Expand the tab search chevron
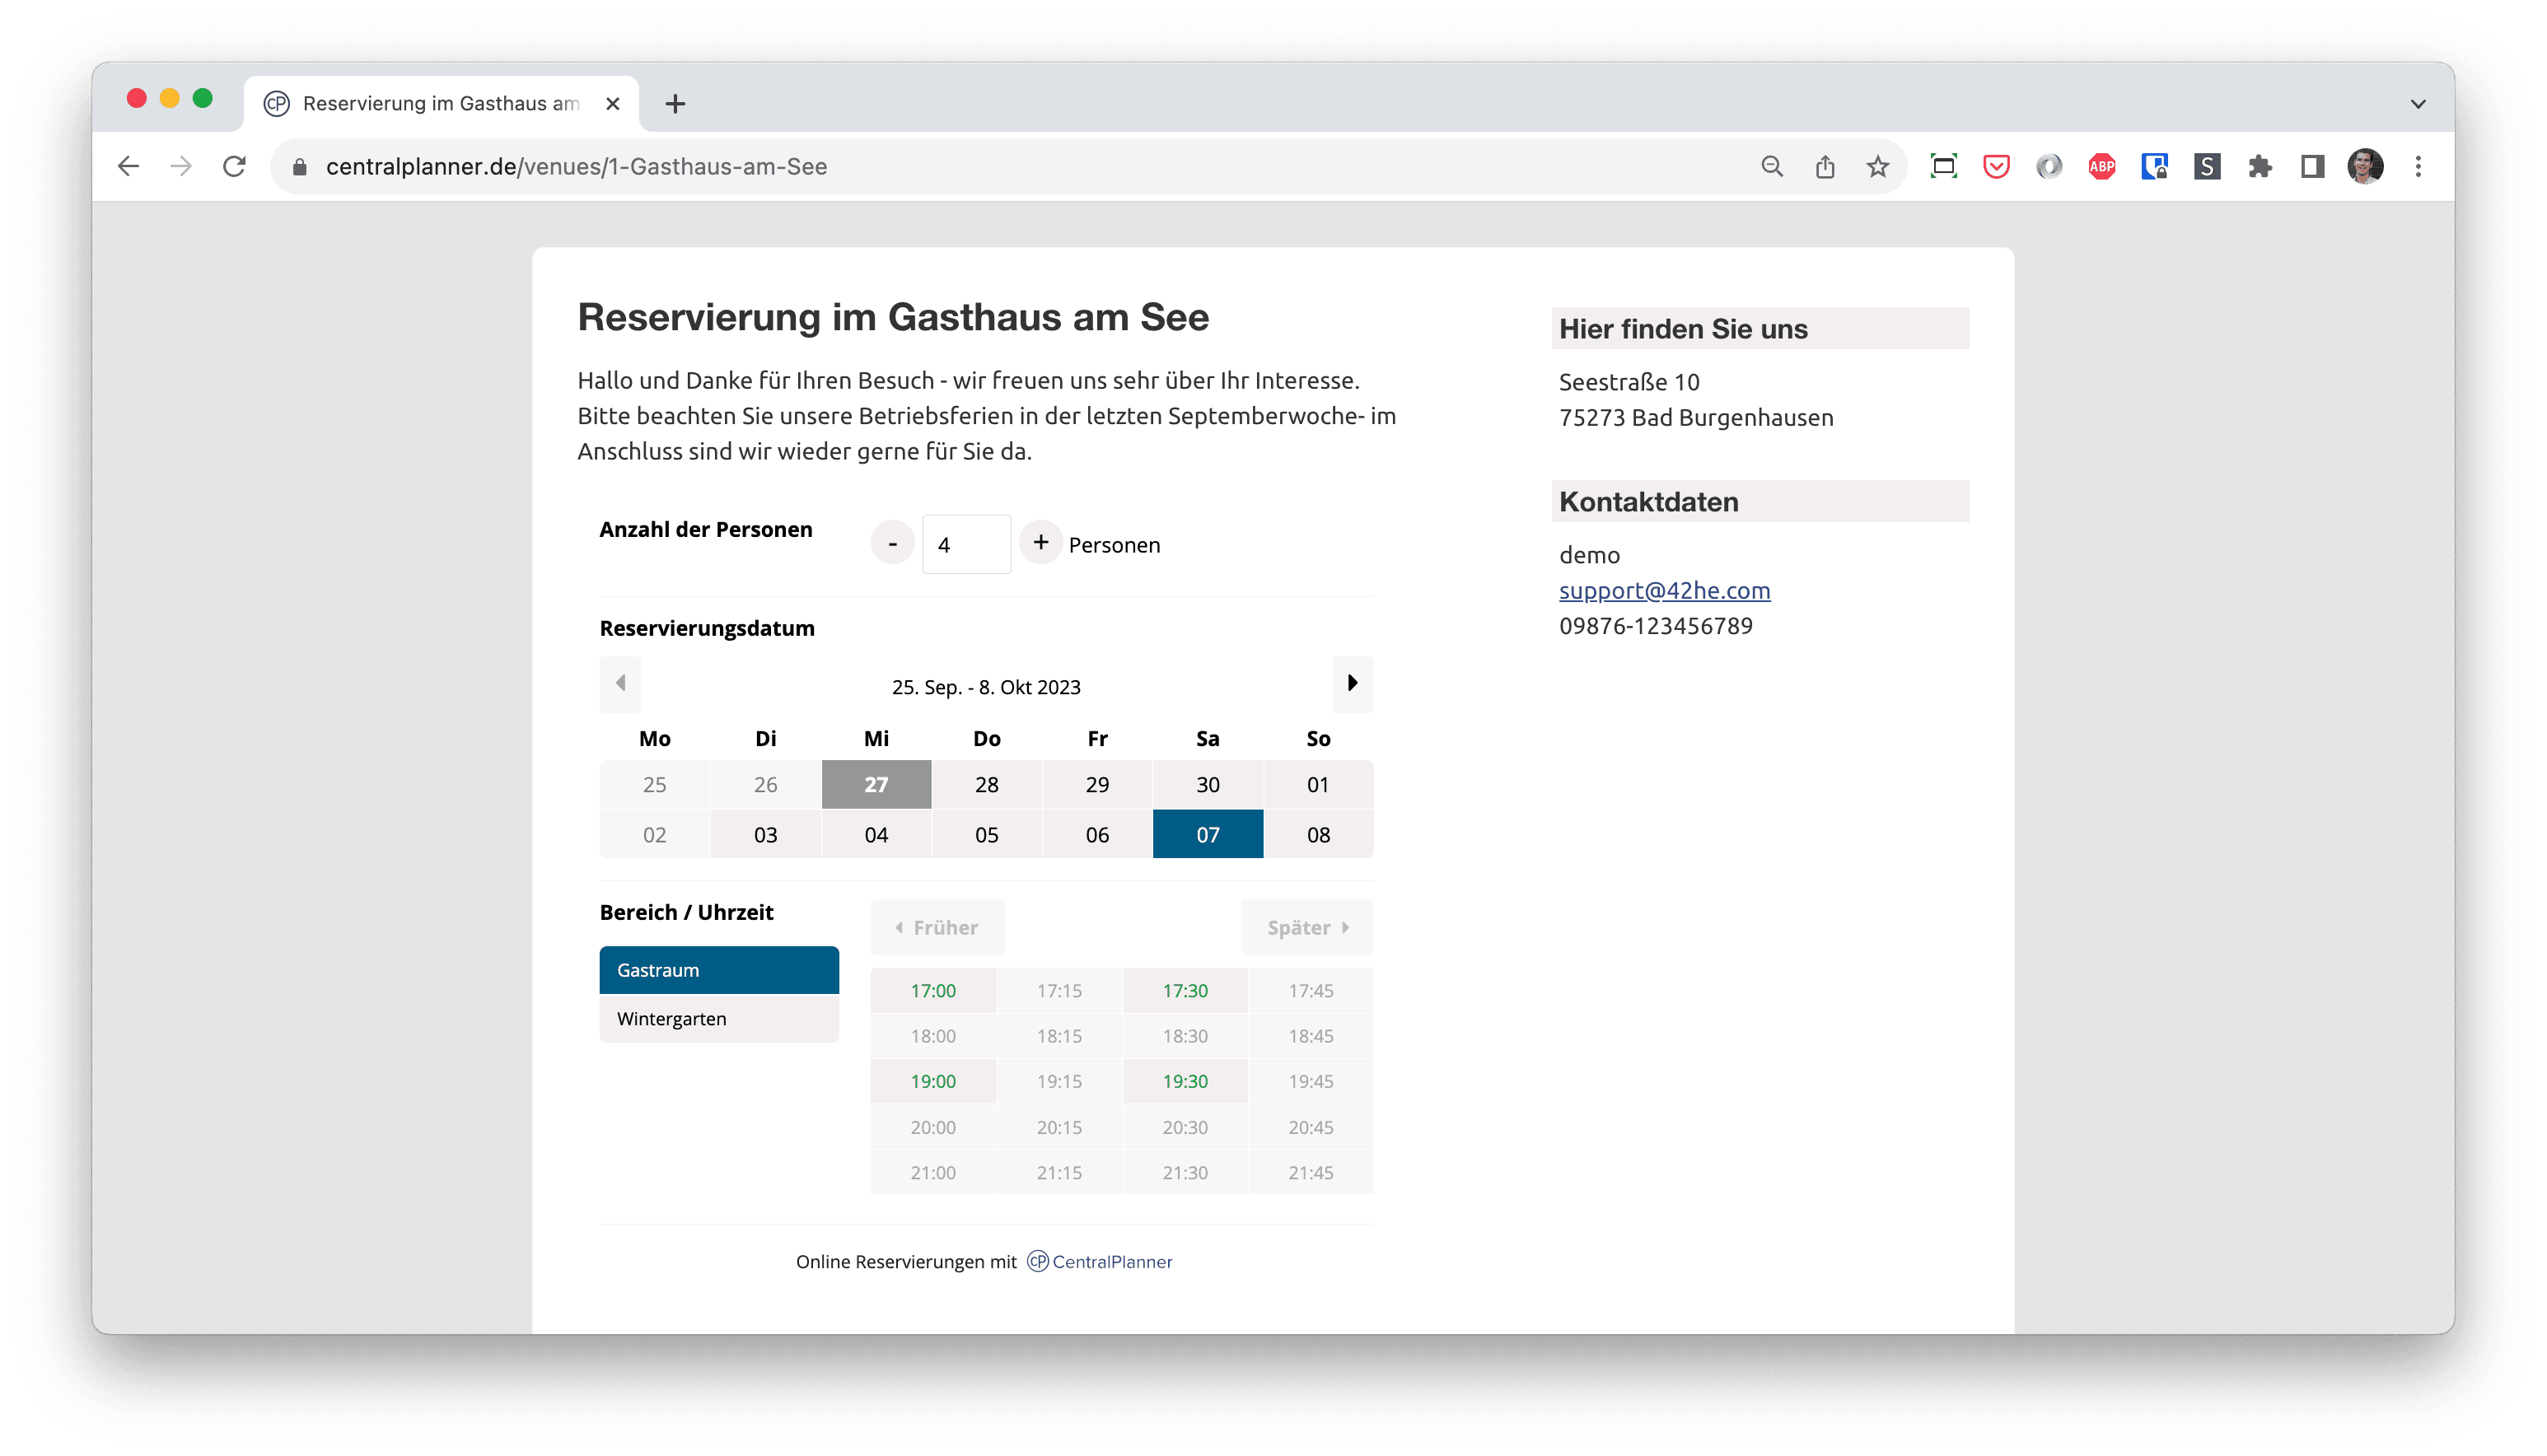The width and height of the screenshot is (2547, 1456). pyautogui.click(x=2418, y=103)
